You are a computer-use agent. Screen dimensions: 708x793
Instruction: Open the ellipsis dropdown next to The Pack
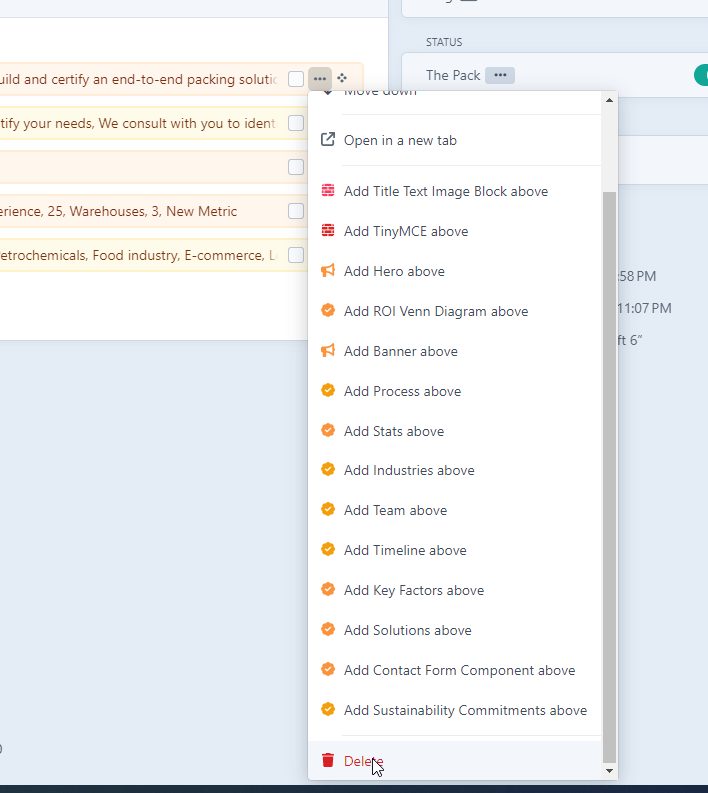500,75
